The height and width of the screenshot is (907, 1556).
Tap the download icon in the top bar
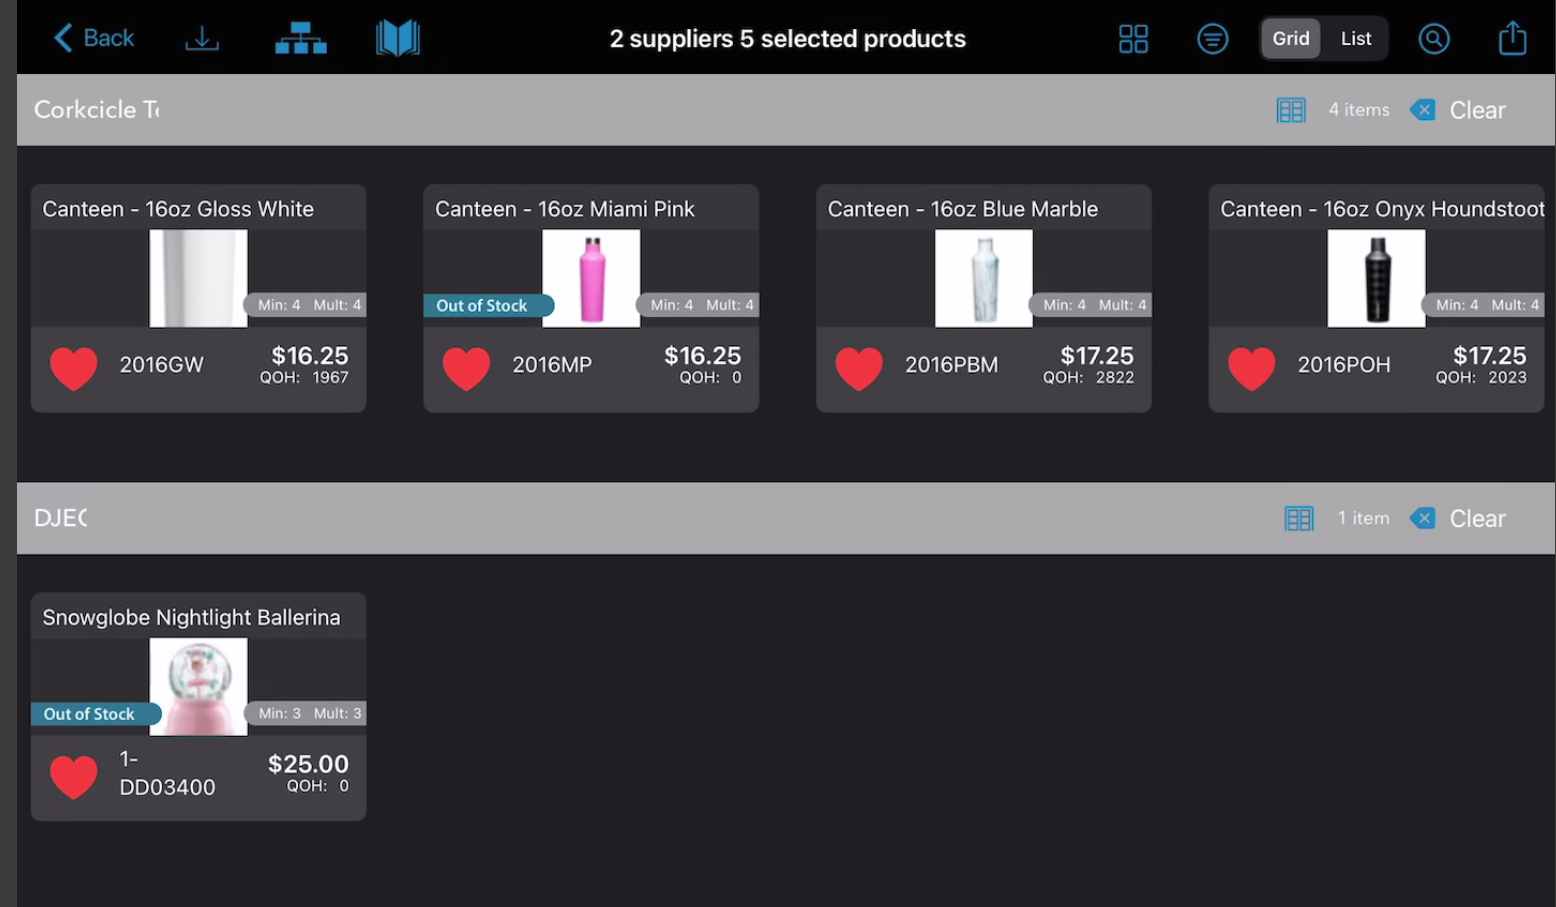pyautogui.click(x=202, y=38)
